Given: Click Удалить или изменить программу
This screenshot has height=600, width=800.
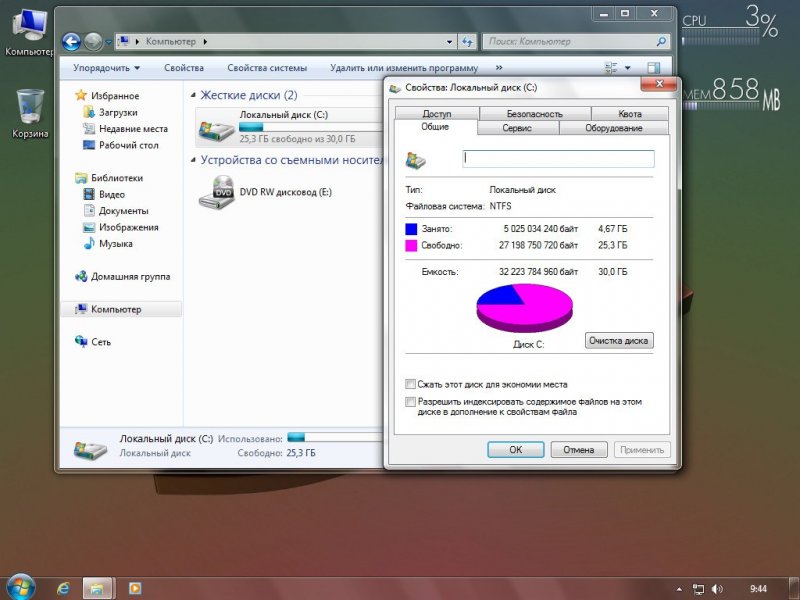Looking at the screenshot, I should tap(404, 68).
